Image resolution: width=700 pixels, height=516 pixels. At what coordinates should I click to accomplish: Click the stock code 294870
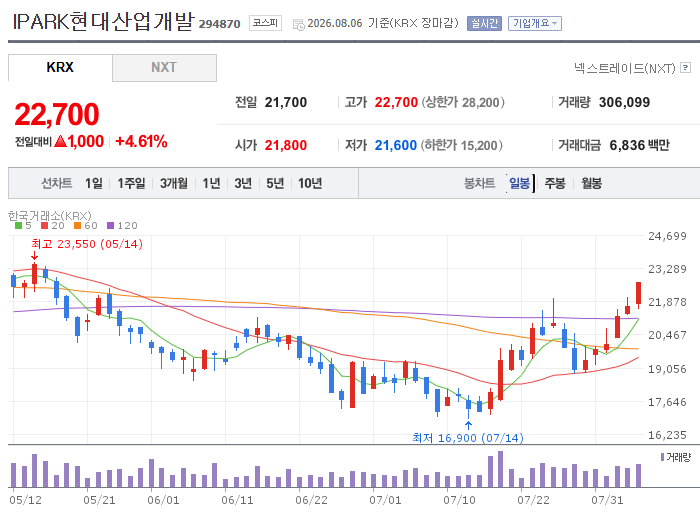point(220,24)
